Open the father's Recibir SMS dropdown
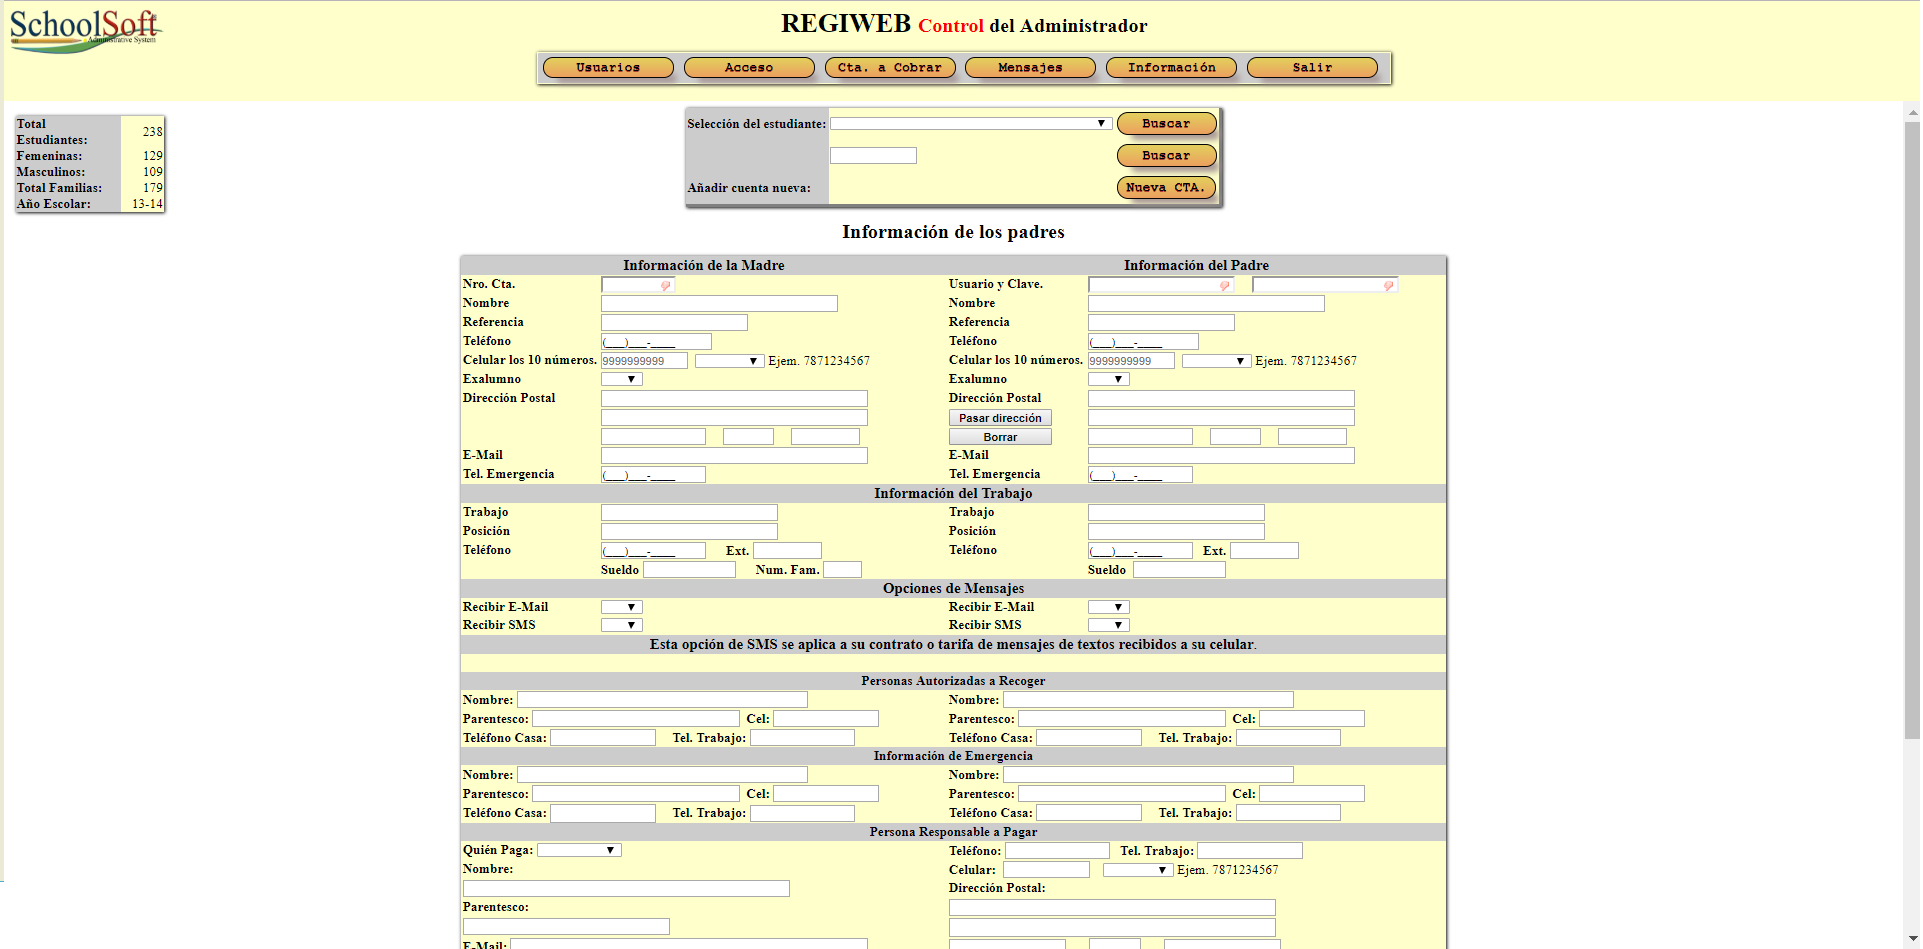The image size is (1923, 949). pos(1108,625)
